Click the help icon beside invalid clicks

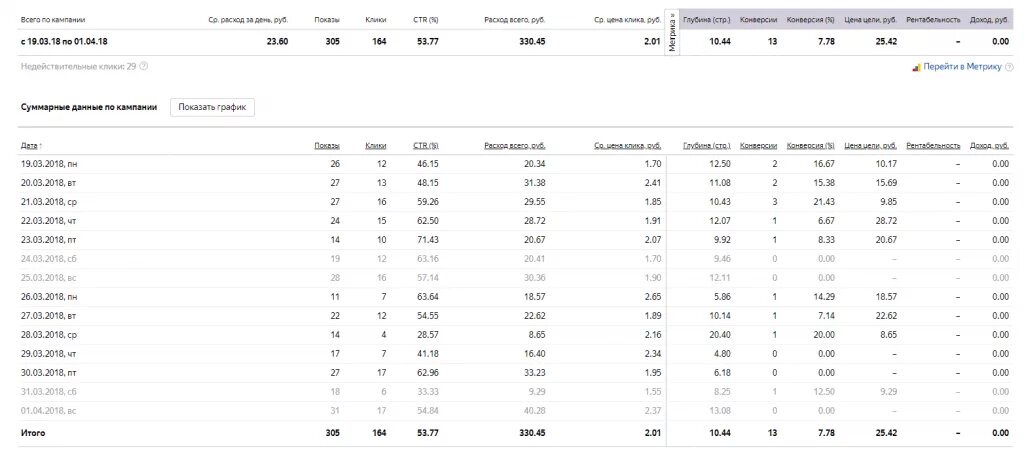point(144,66)
